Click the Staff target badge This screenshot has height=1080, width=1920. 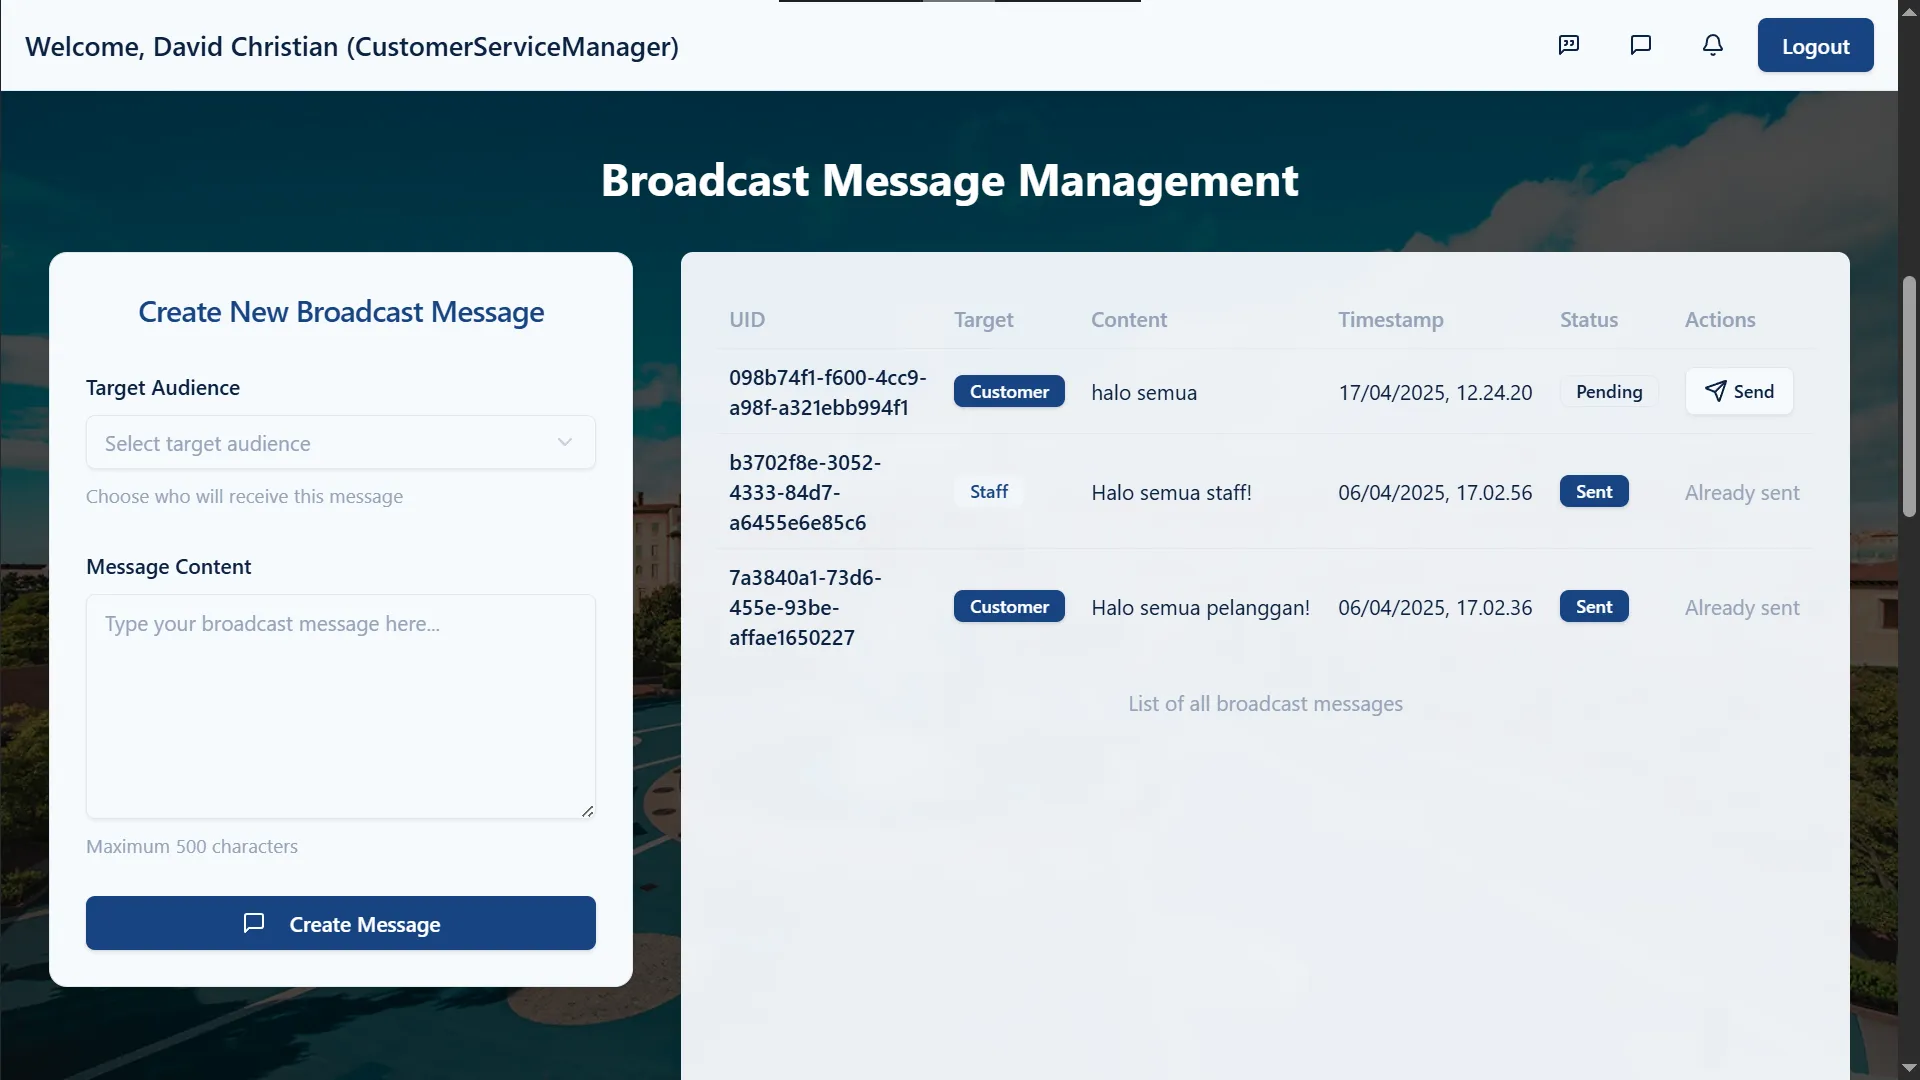tap(988, 492)
